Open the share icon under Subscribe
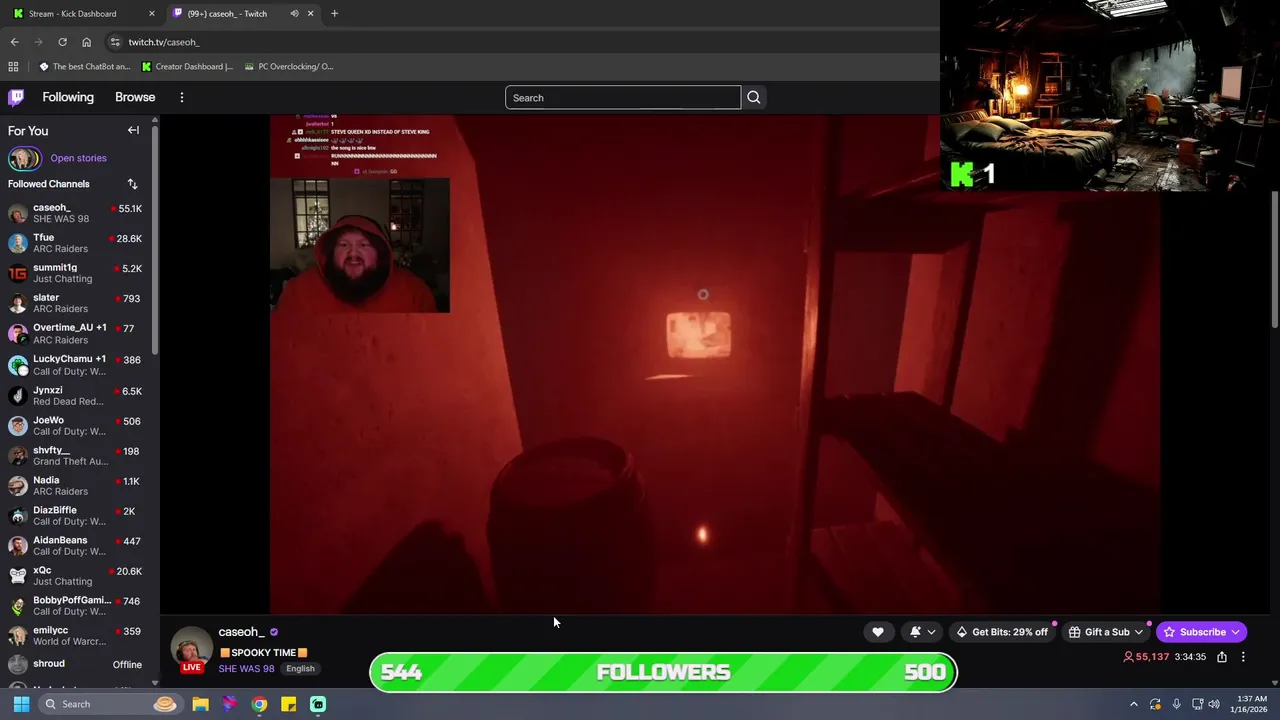Screen dimensions: 1280x720 [x=1222, y=657]
